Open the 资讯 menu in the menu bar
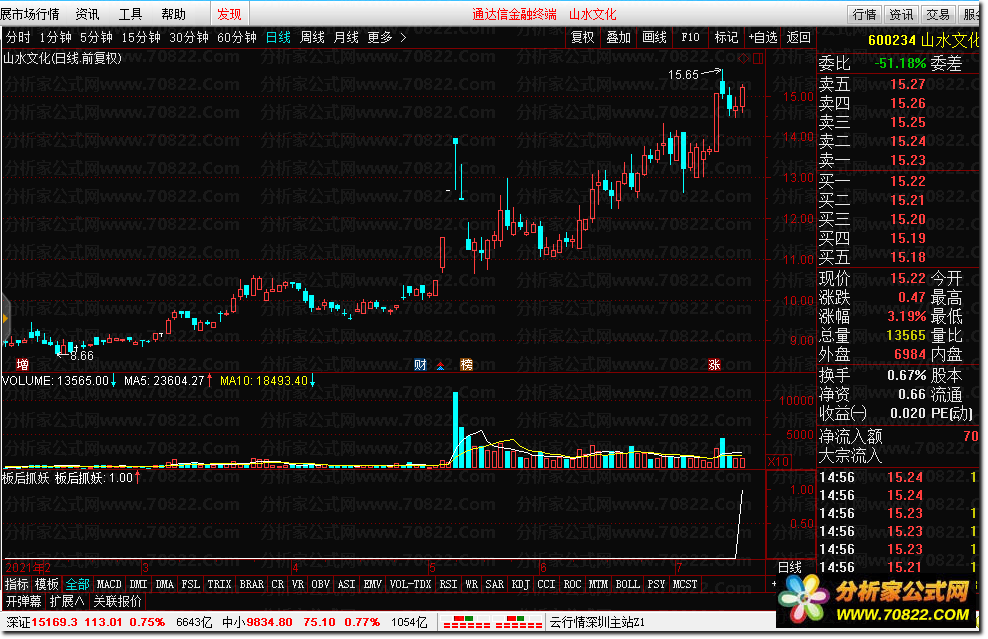This screenshot has width=988, height=639. pyautogui.click(x=87, y=14)
